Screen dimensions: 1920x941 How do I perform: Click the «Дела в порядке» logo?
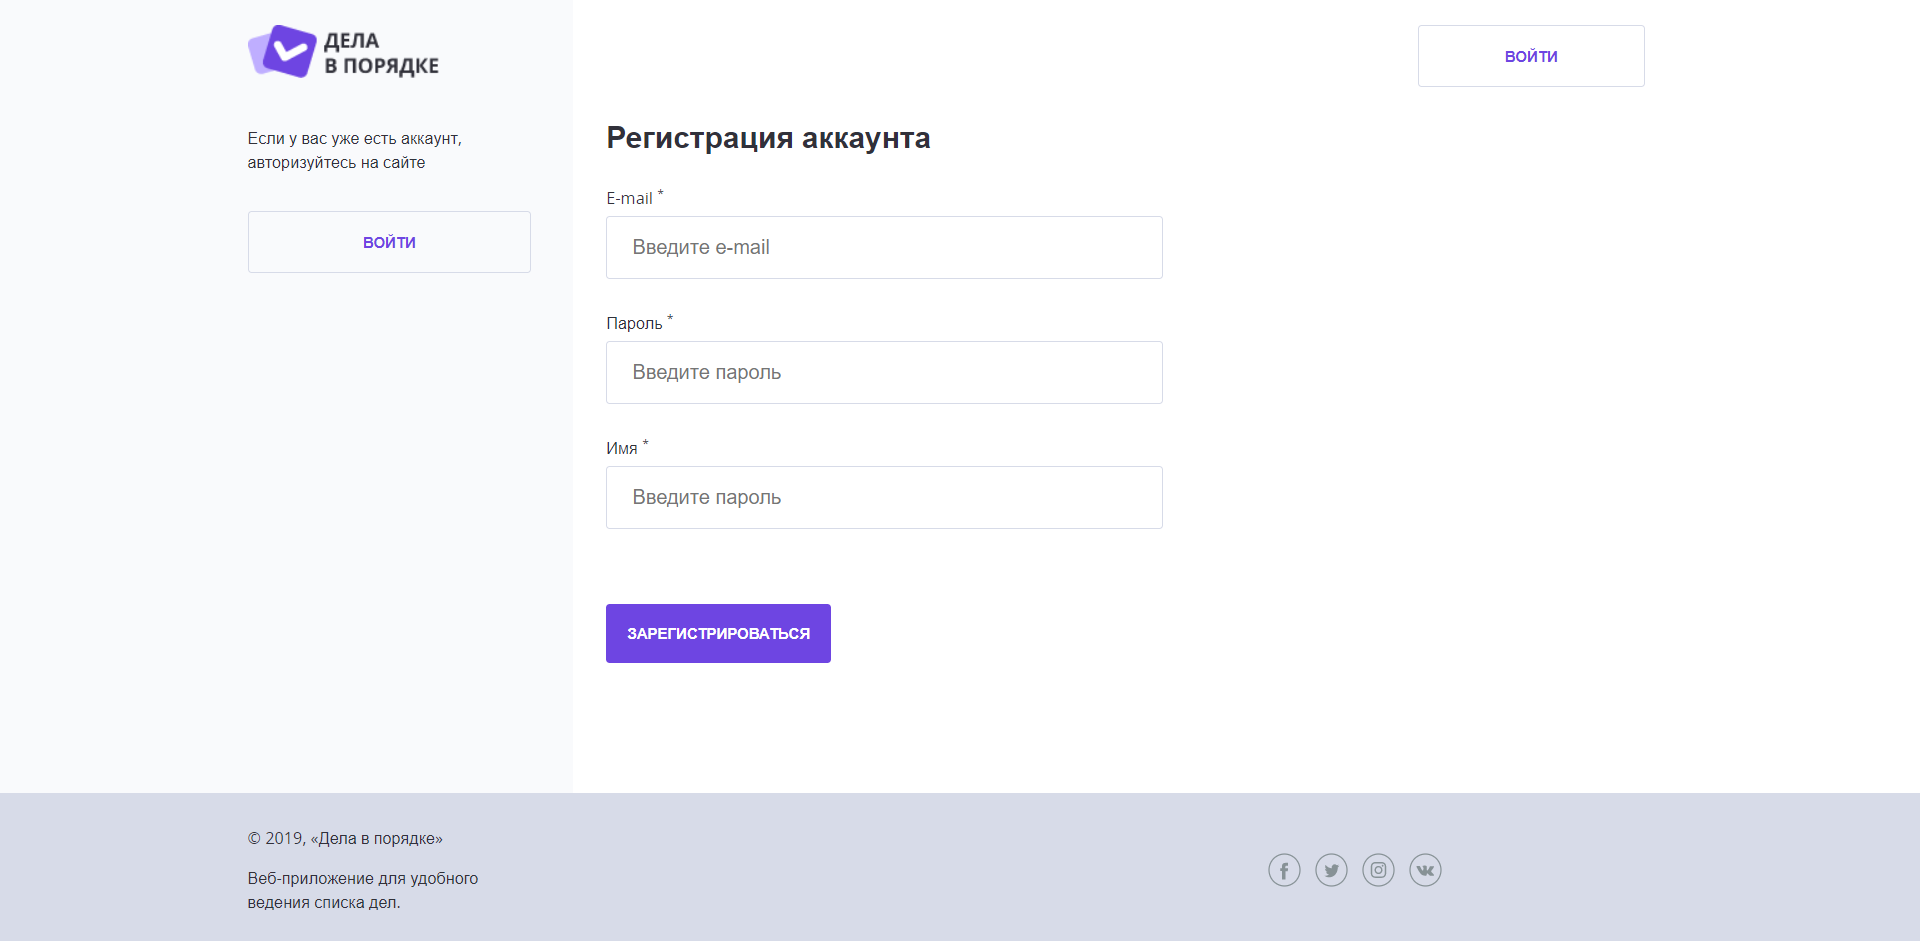click(x=343, y=52)
